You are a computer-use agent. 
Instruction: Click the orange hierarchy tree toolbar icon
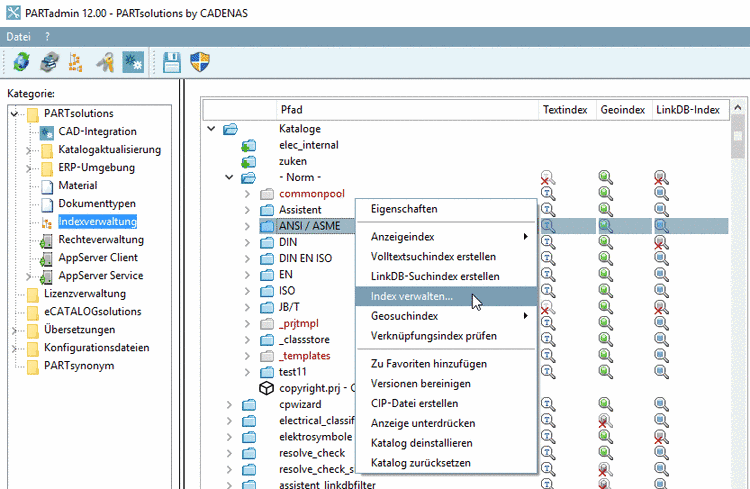pyautogui.click(x=76, y=62)
